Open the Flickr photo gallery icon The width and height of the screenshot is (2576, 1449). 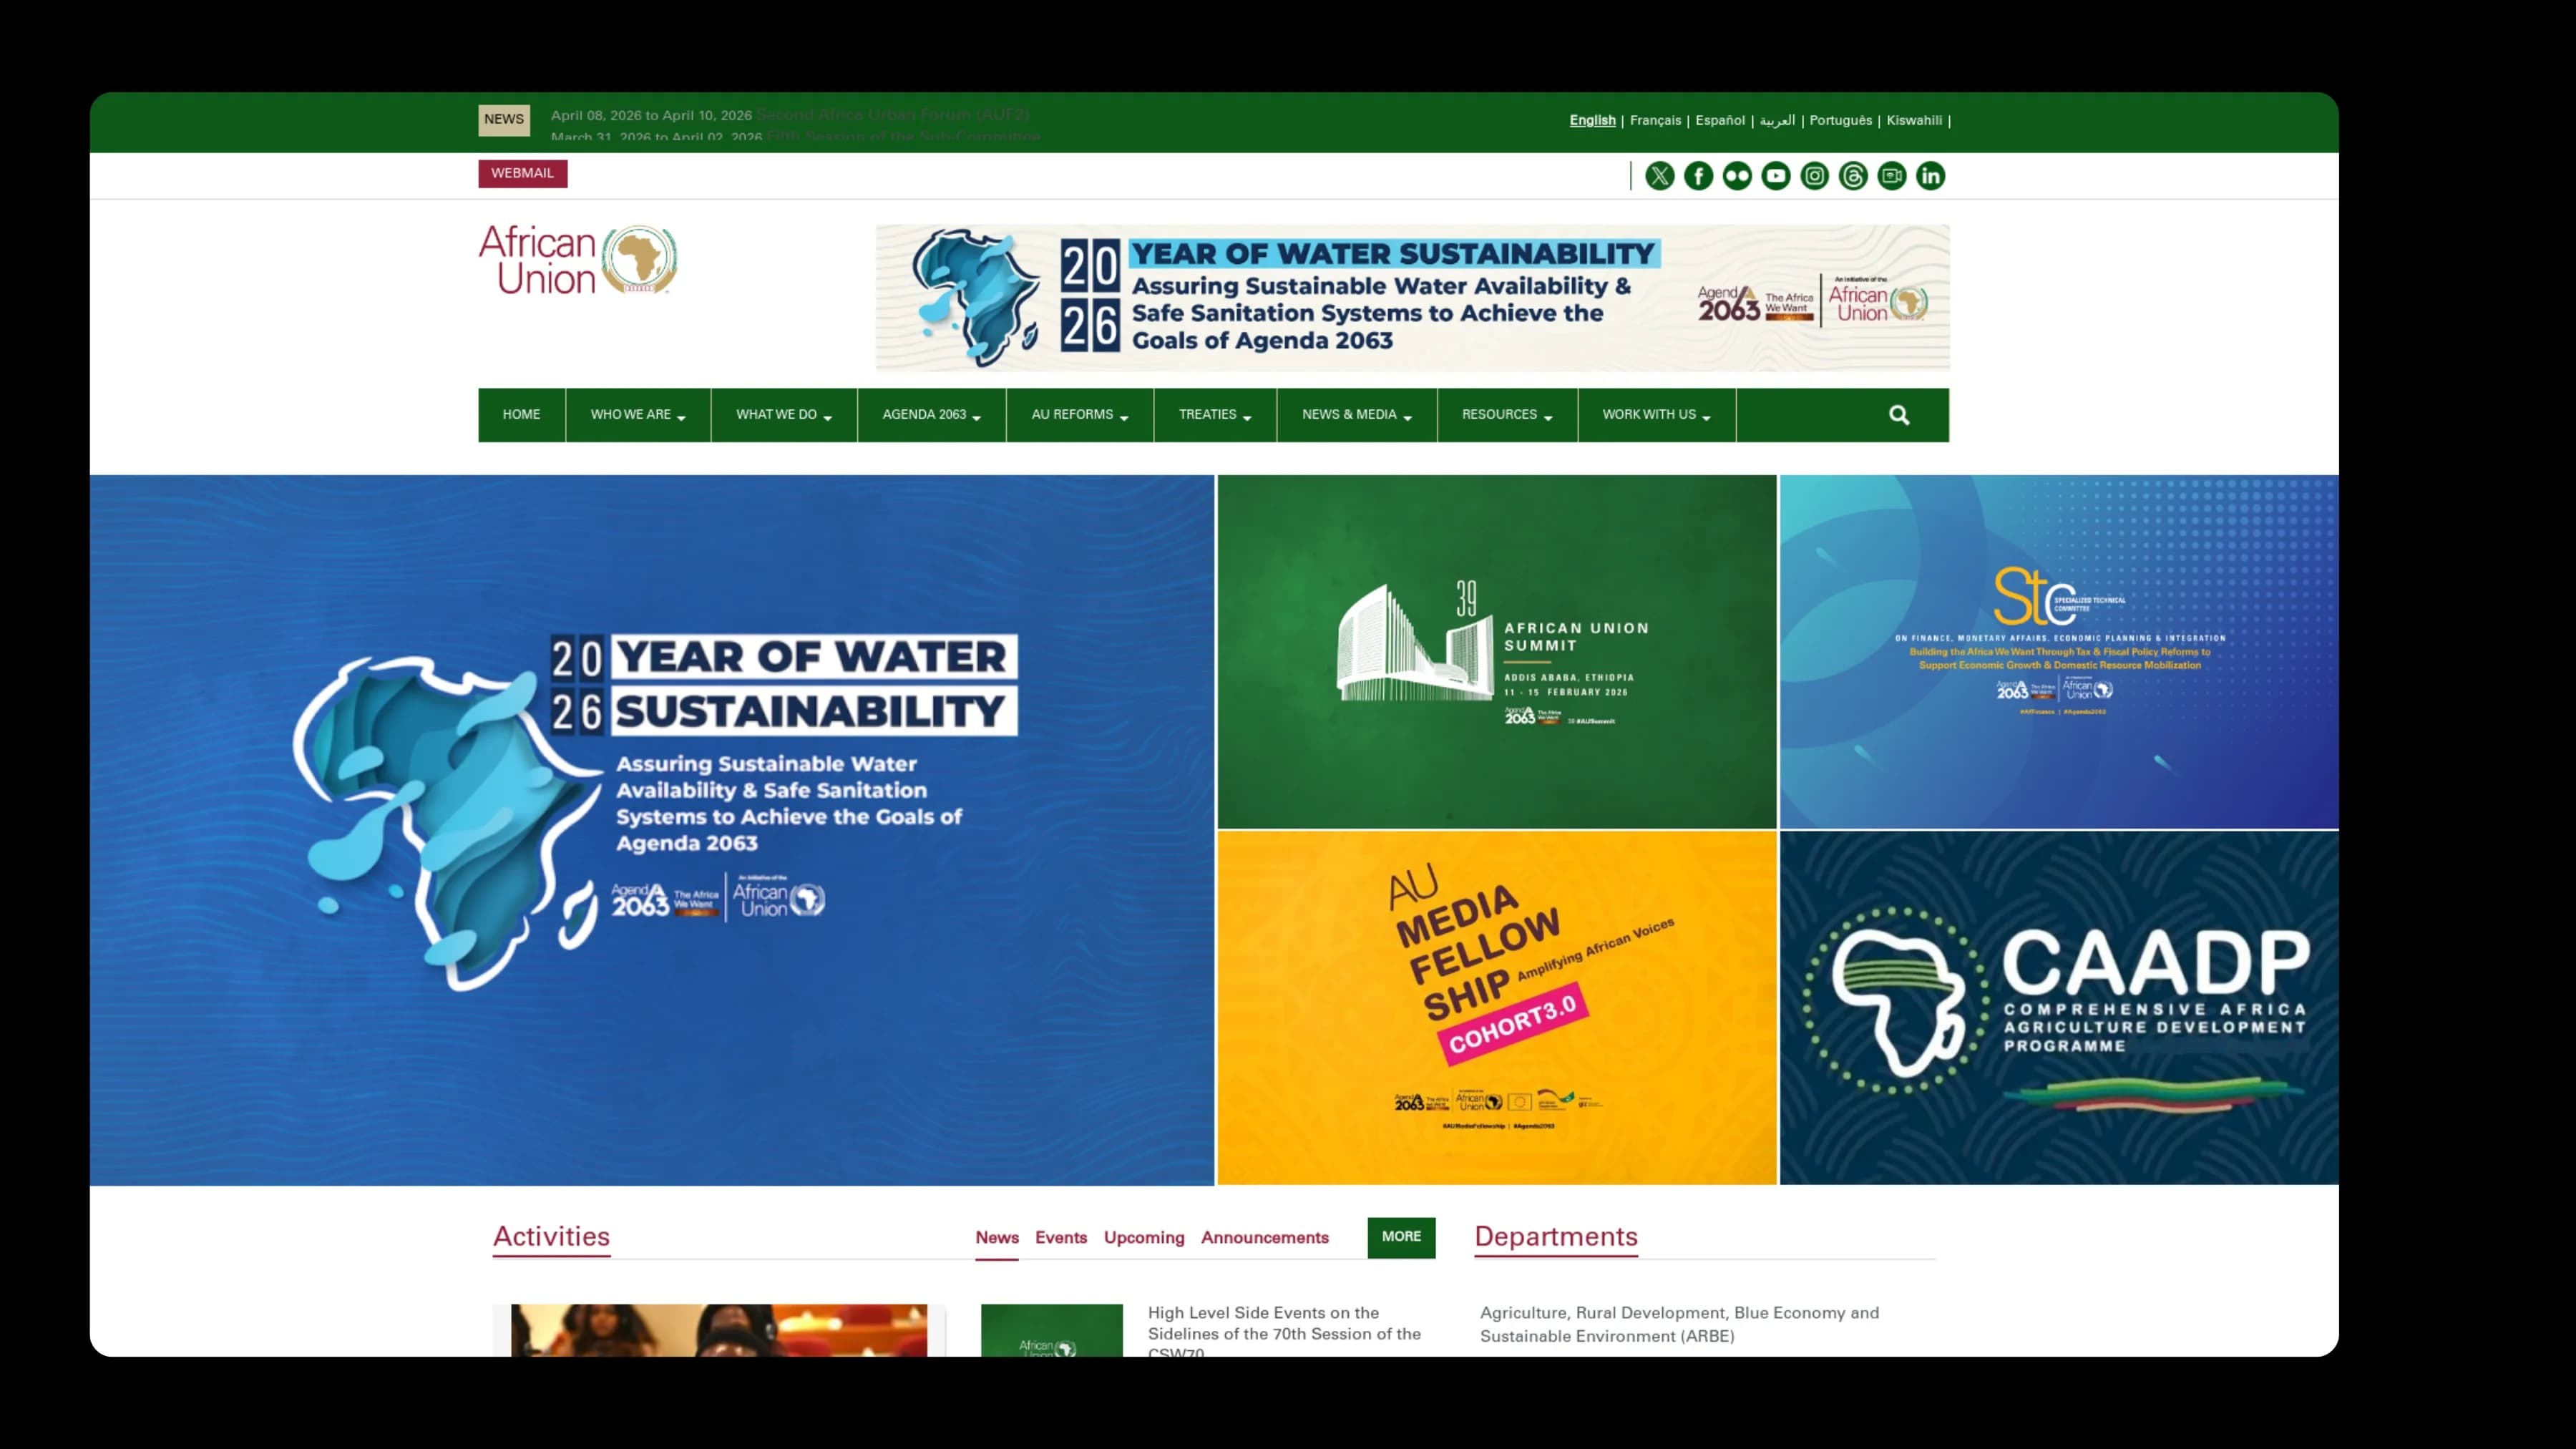(x=1737, y=176)
